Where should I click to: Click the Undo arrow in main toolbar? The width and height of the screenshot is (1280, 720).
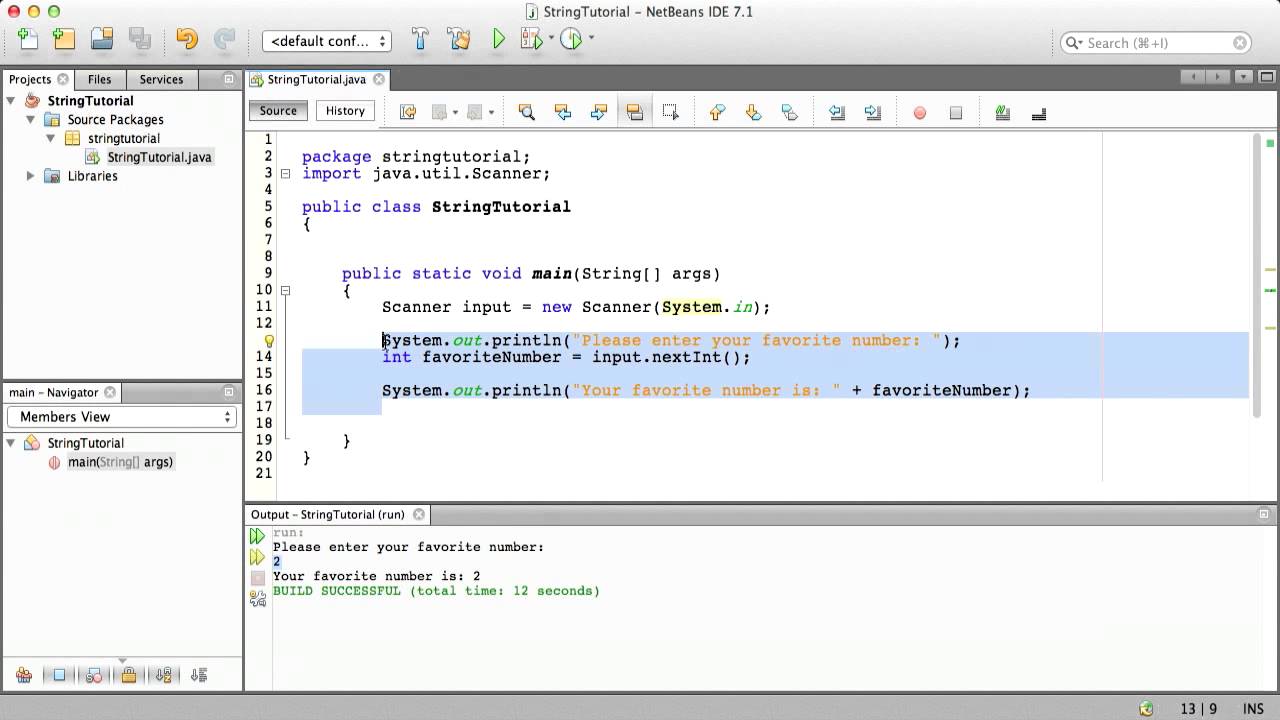point(187,40)
